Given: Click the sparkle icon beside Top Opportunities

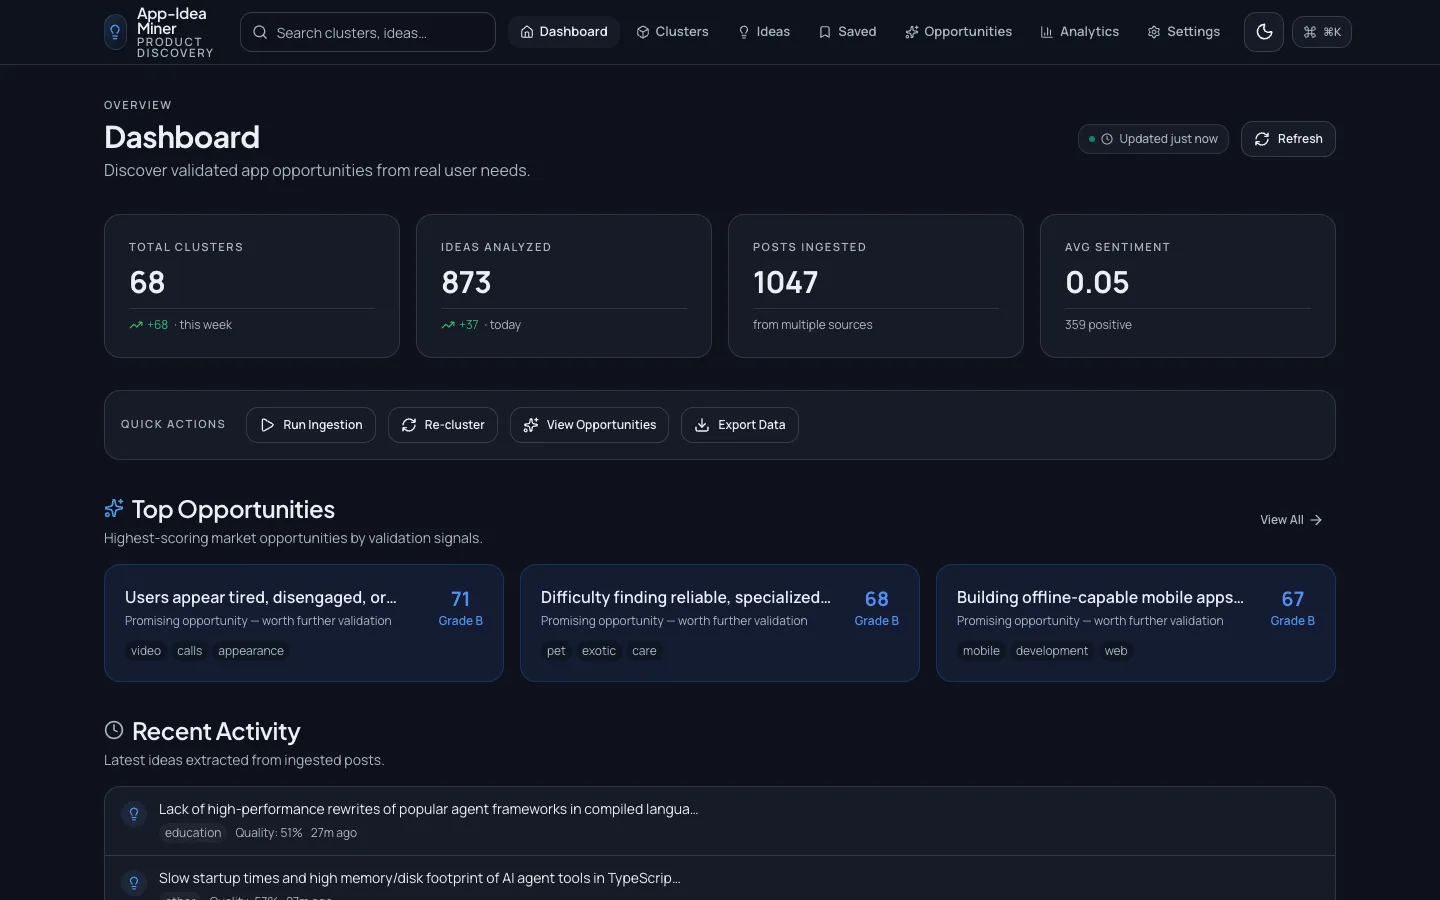Looking at the screenshot, I should (x=114, y=509).
